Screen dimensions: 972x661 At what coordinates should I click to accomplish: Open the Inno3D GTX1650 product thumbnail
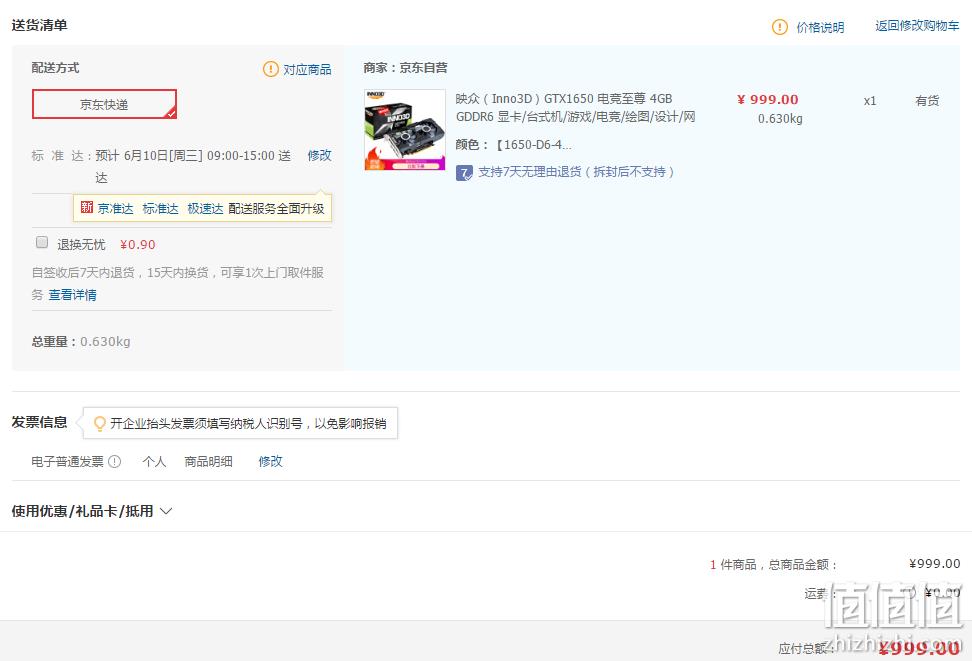(405, 130)
